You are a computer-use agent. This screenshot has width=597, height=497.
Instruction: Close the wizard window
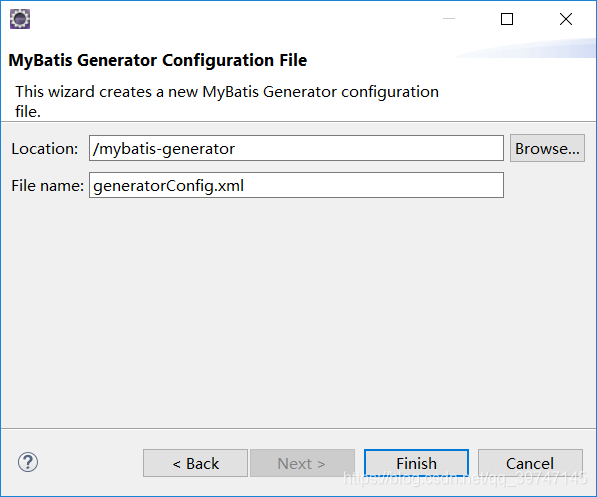click(566, 19)
